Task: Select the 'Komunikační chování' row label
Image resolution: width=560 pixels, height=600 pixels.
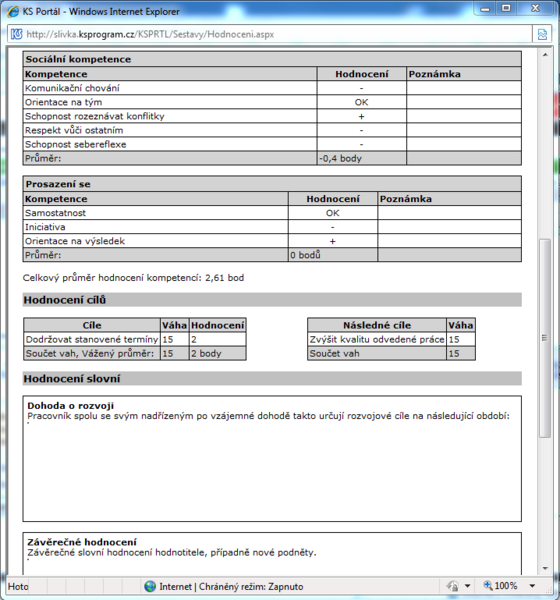Action: coord(72,88)
